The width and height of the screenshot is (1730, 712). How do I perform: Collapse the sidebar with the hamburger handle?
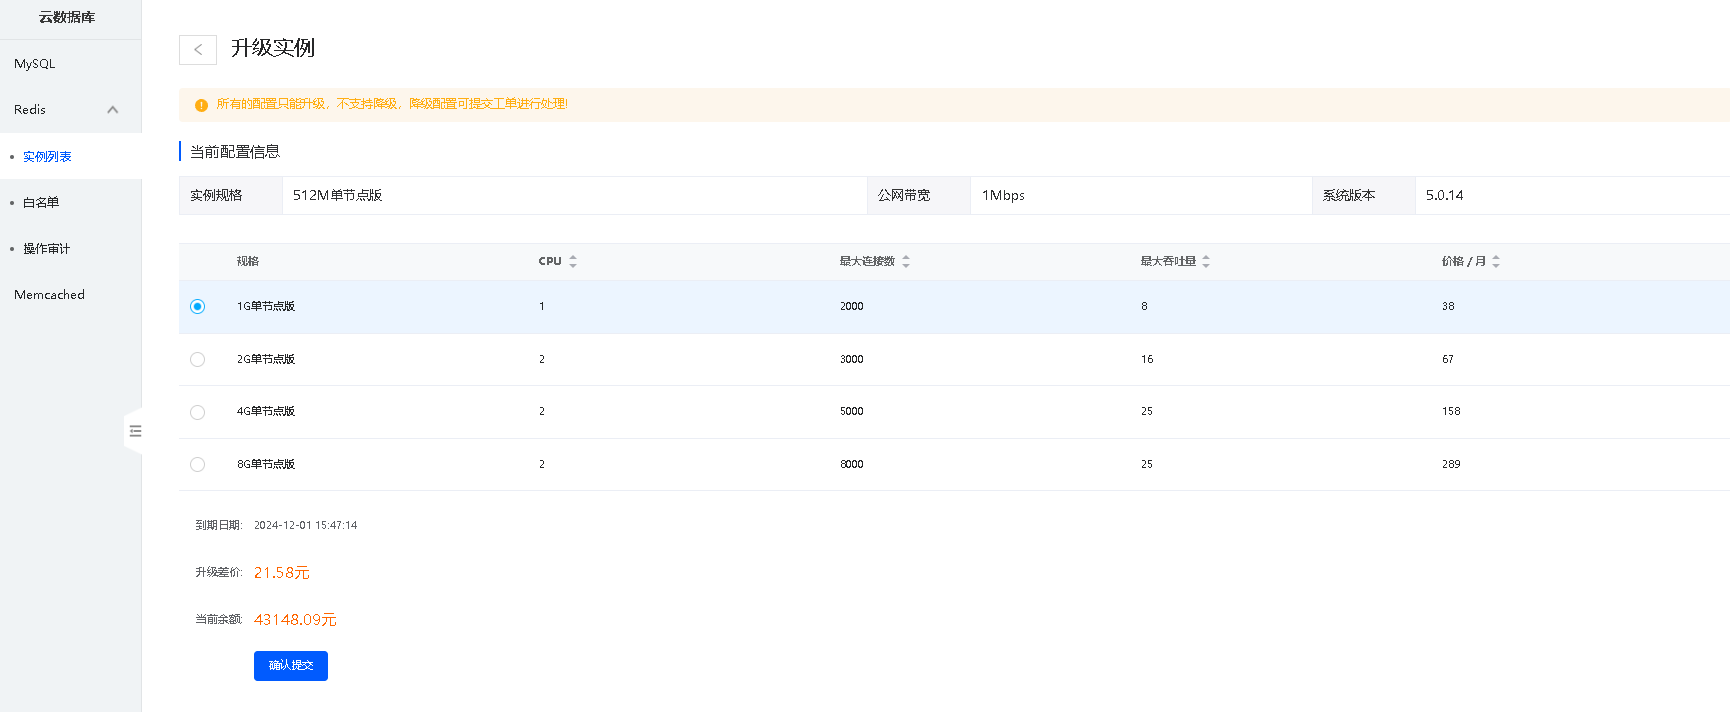(x=135, y=431)
